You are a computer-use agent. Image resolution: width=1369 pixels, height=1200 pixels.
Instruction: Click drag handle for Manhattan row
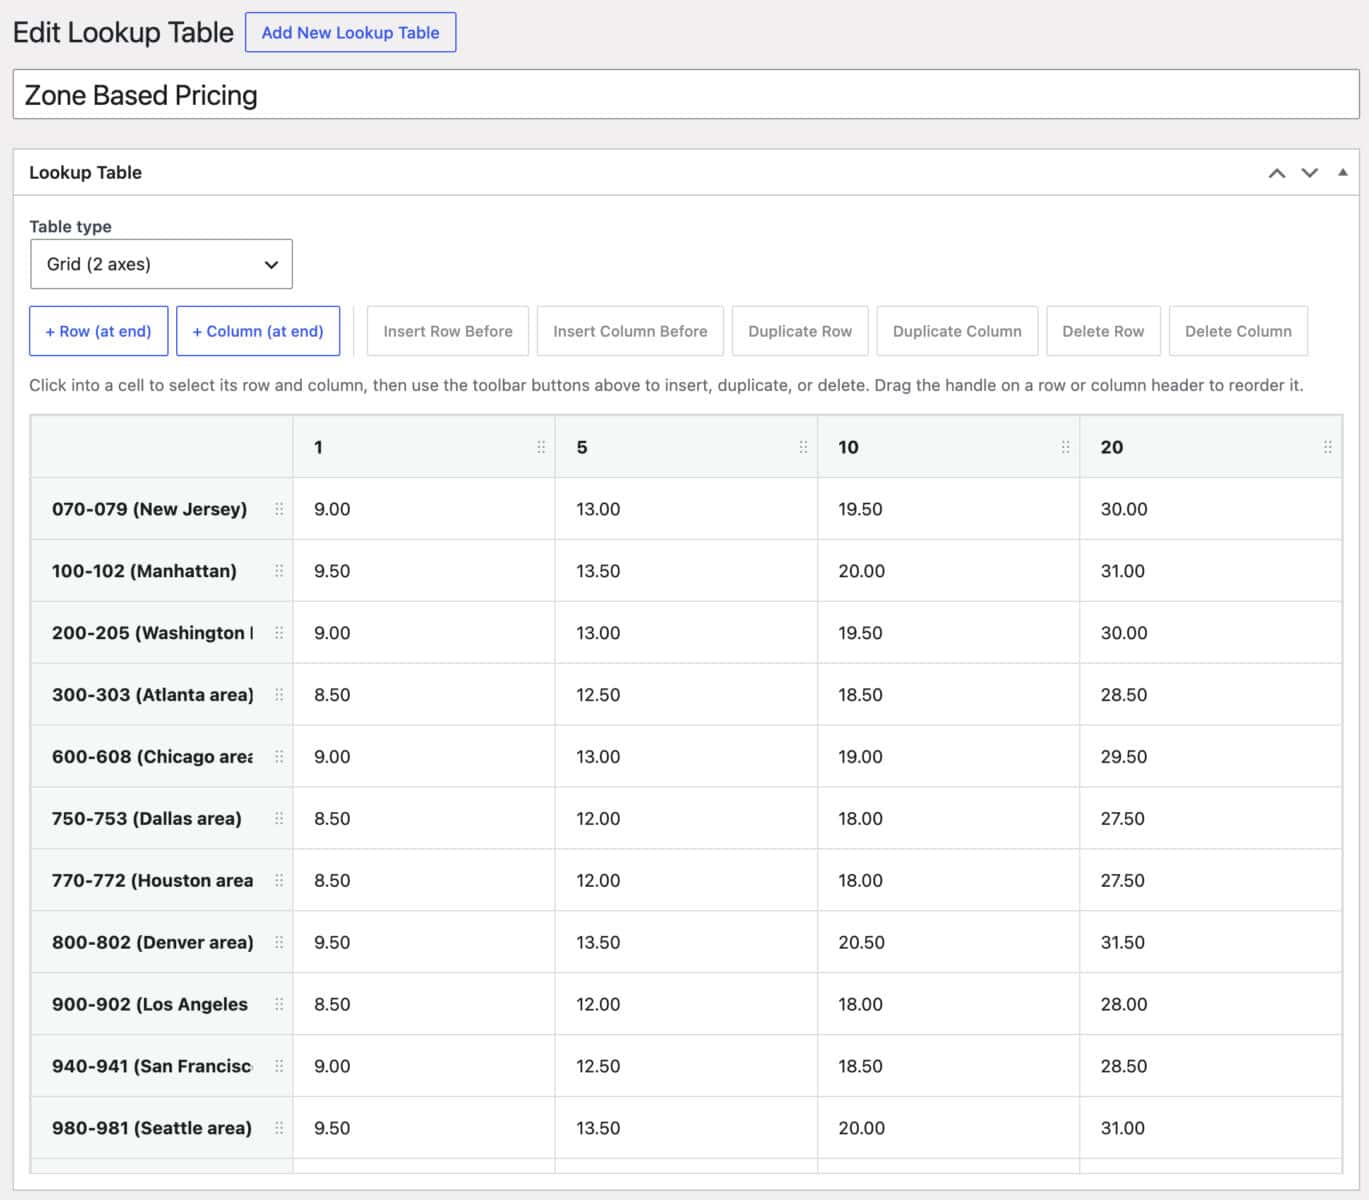click(279, 571)
